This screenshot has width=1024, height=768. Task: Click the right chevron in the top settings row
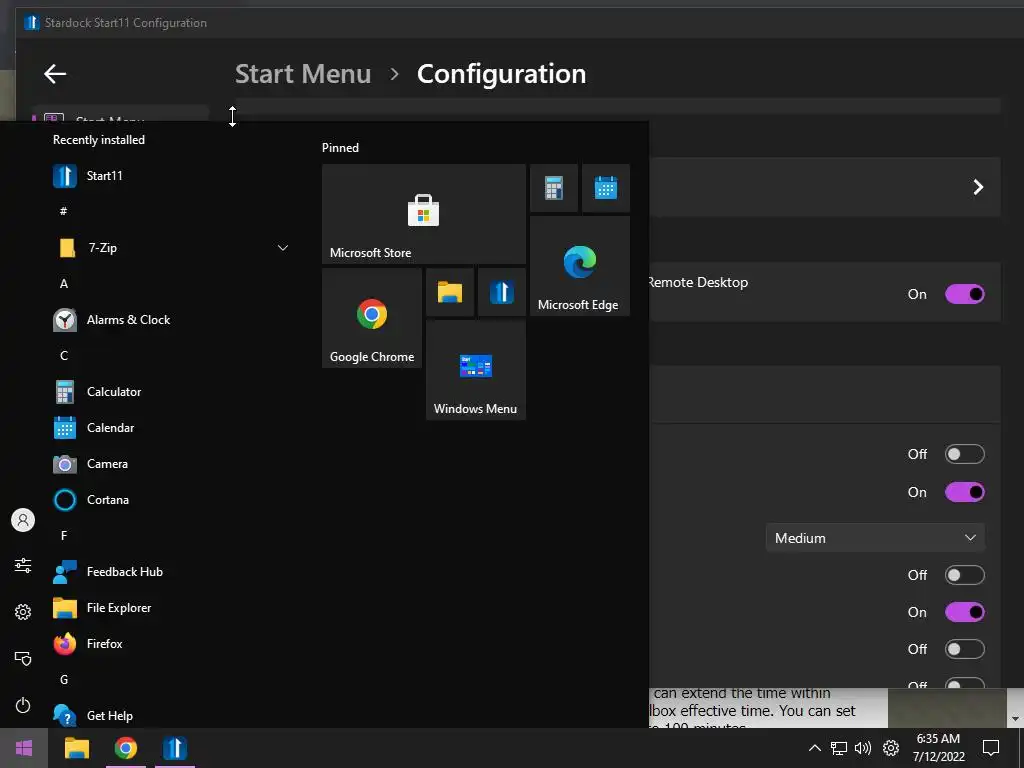[978, 187]
